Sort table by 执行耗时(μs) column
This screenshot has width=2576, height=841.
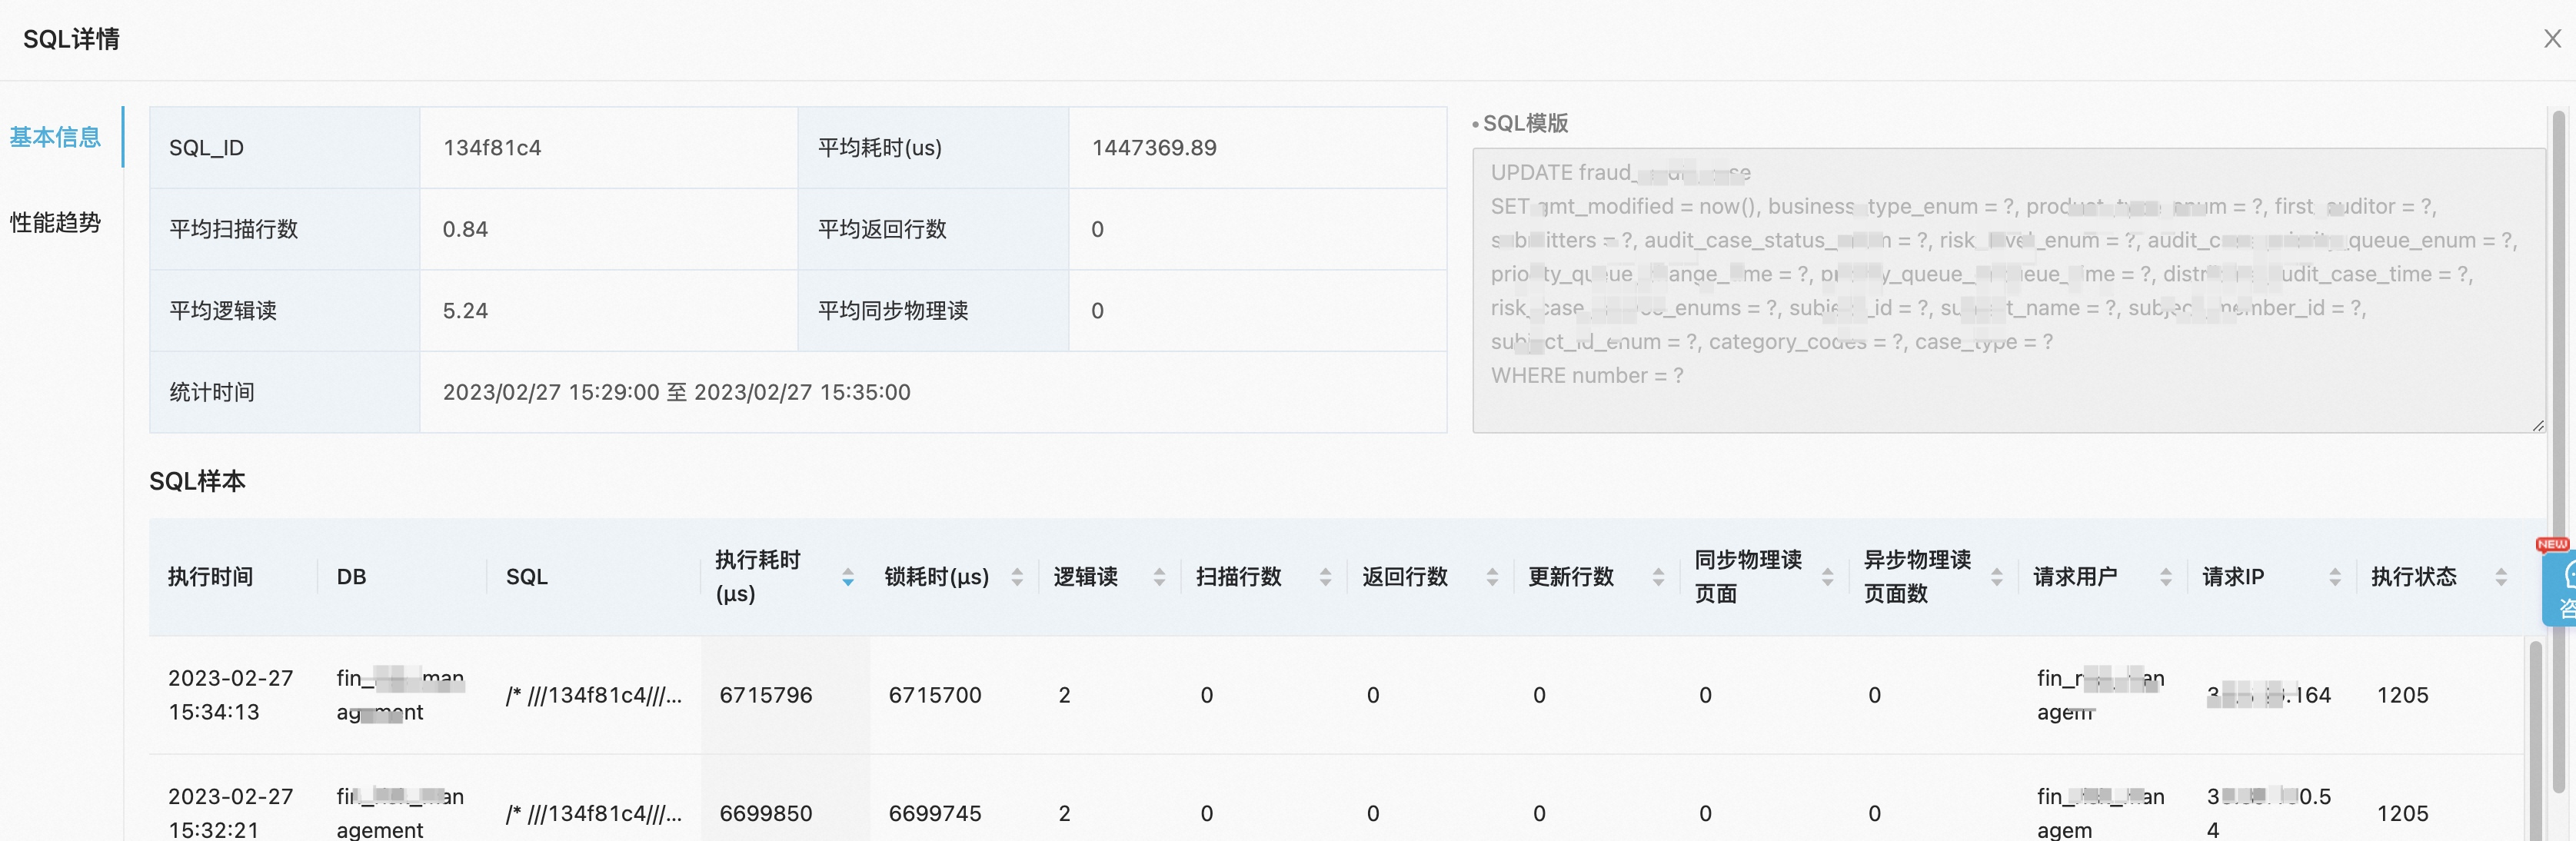pyautogui.click(x=847, y=577)
